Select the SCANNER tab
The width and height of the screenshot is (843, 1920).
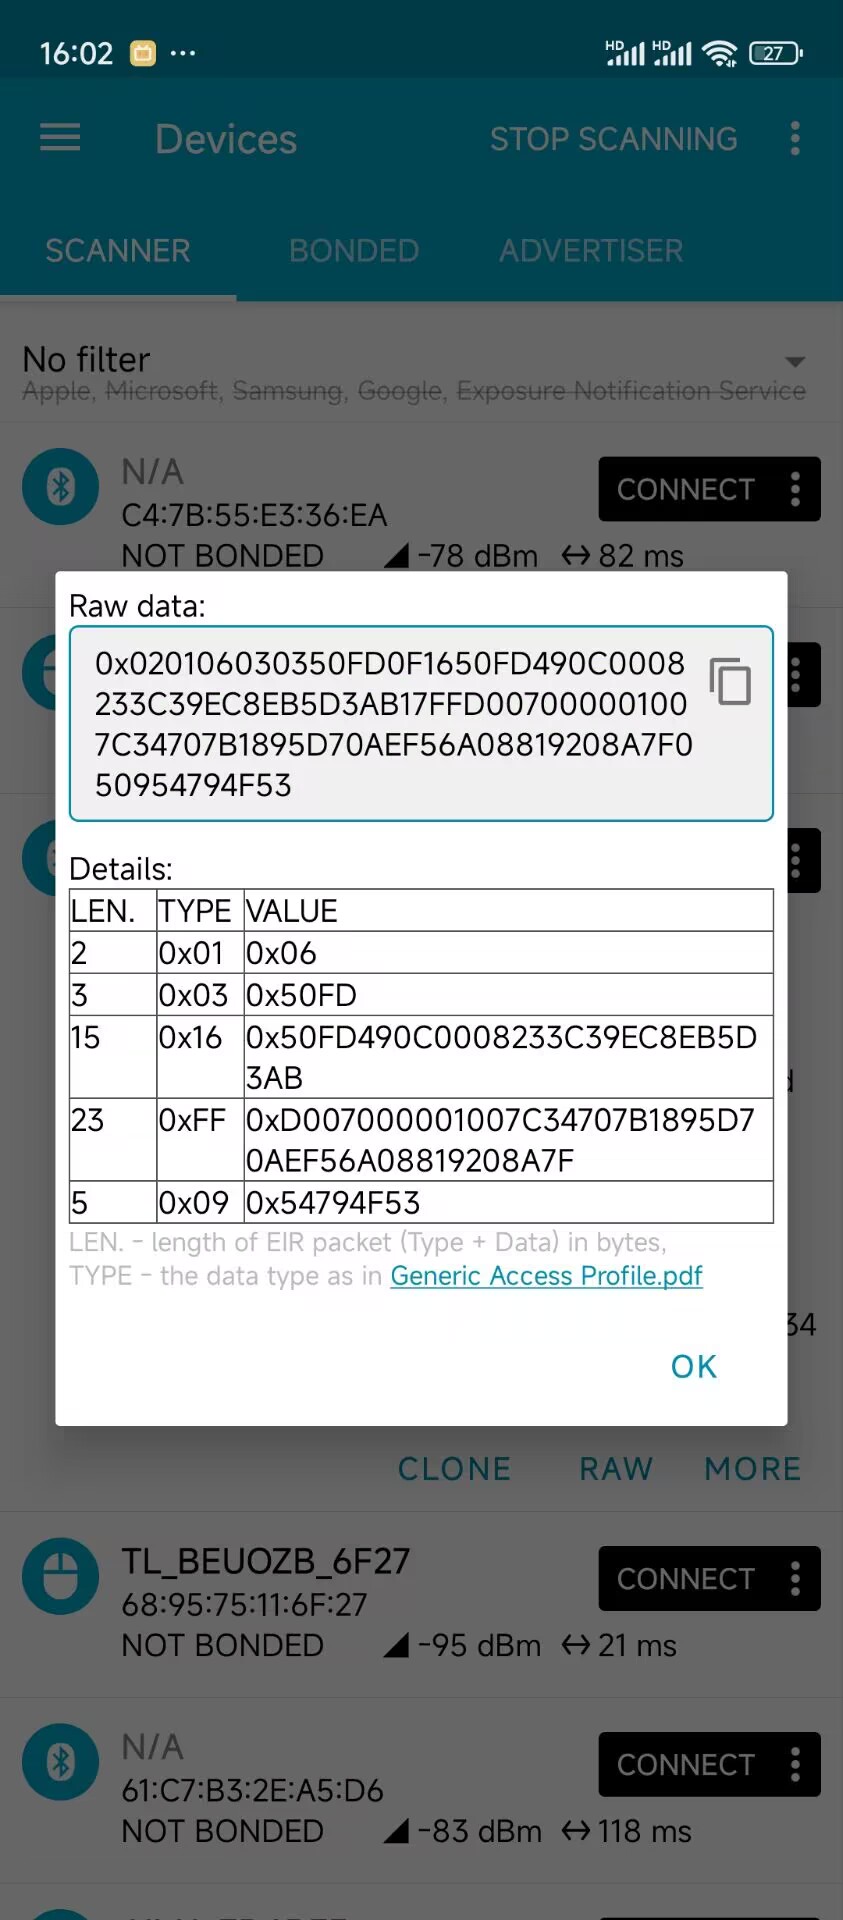(x=118, y=250)
